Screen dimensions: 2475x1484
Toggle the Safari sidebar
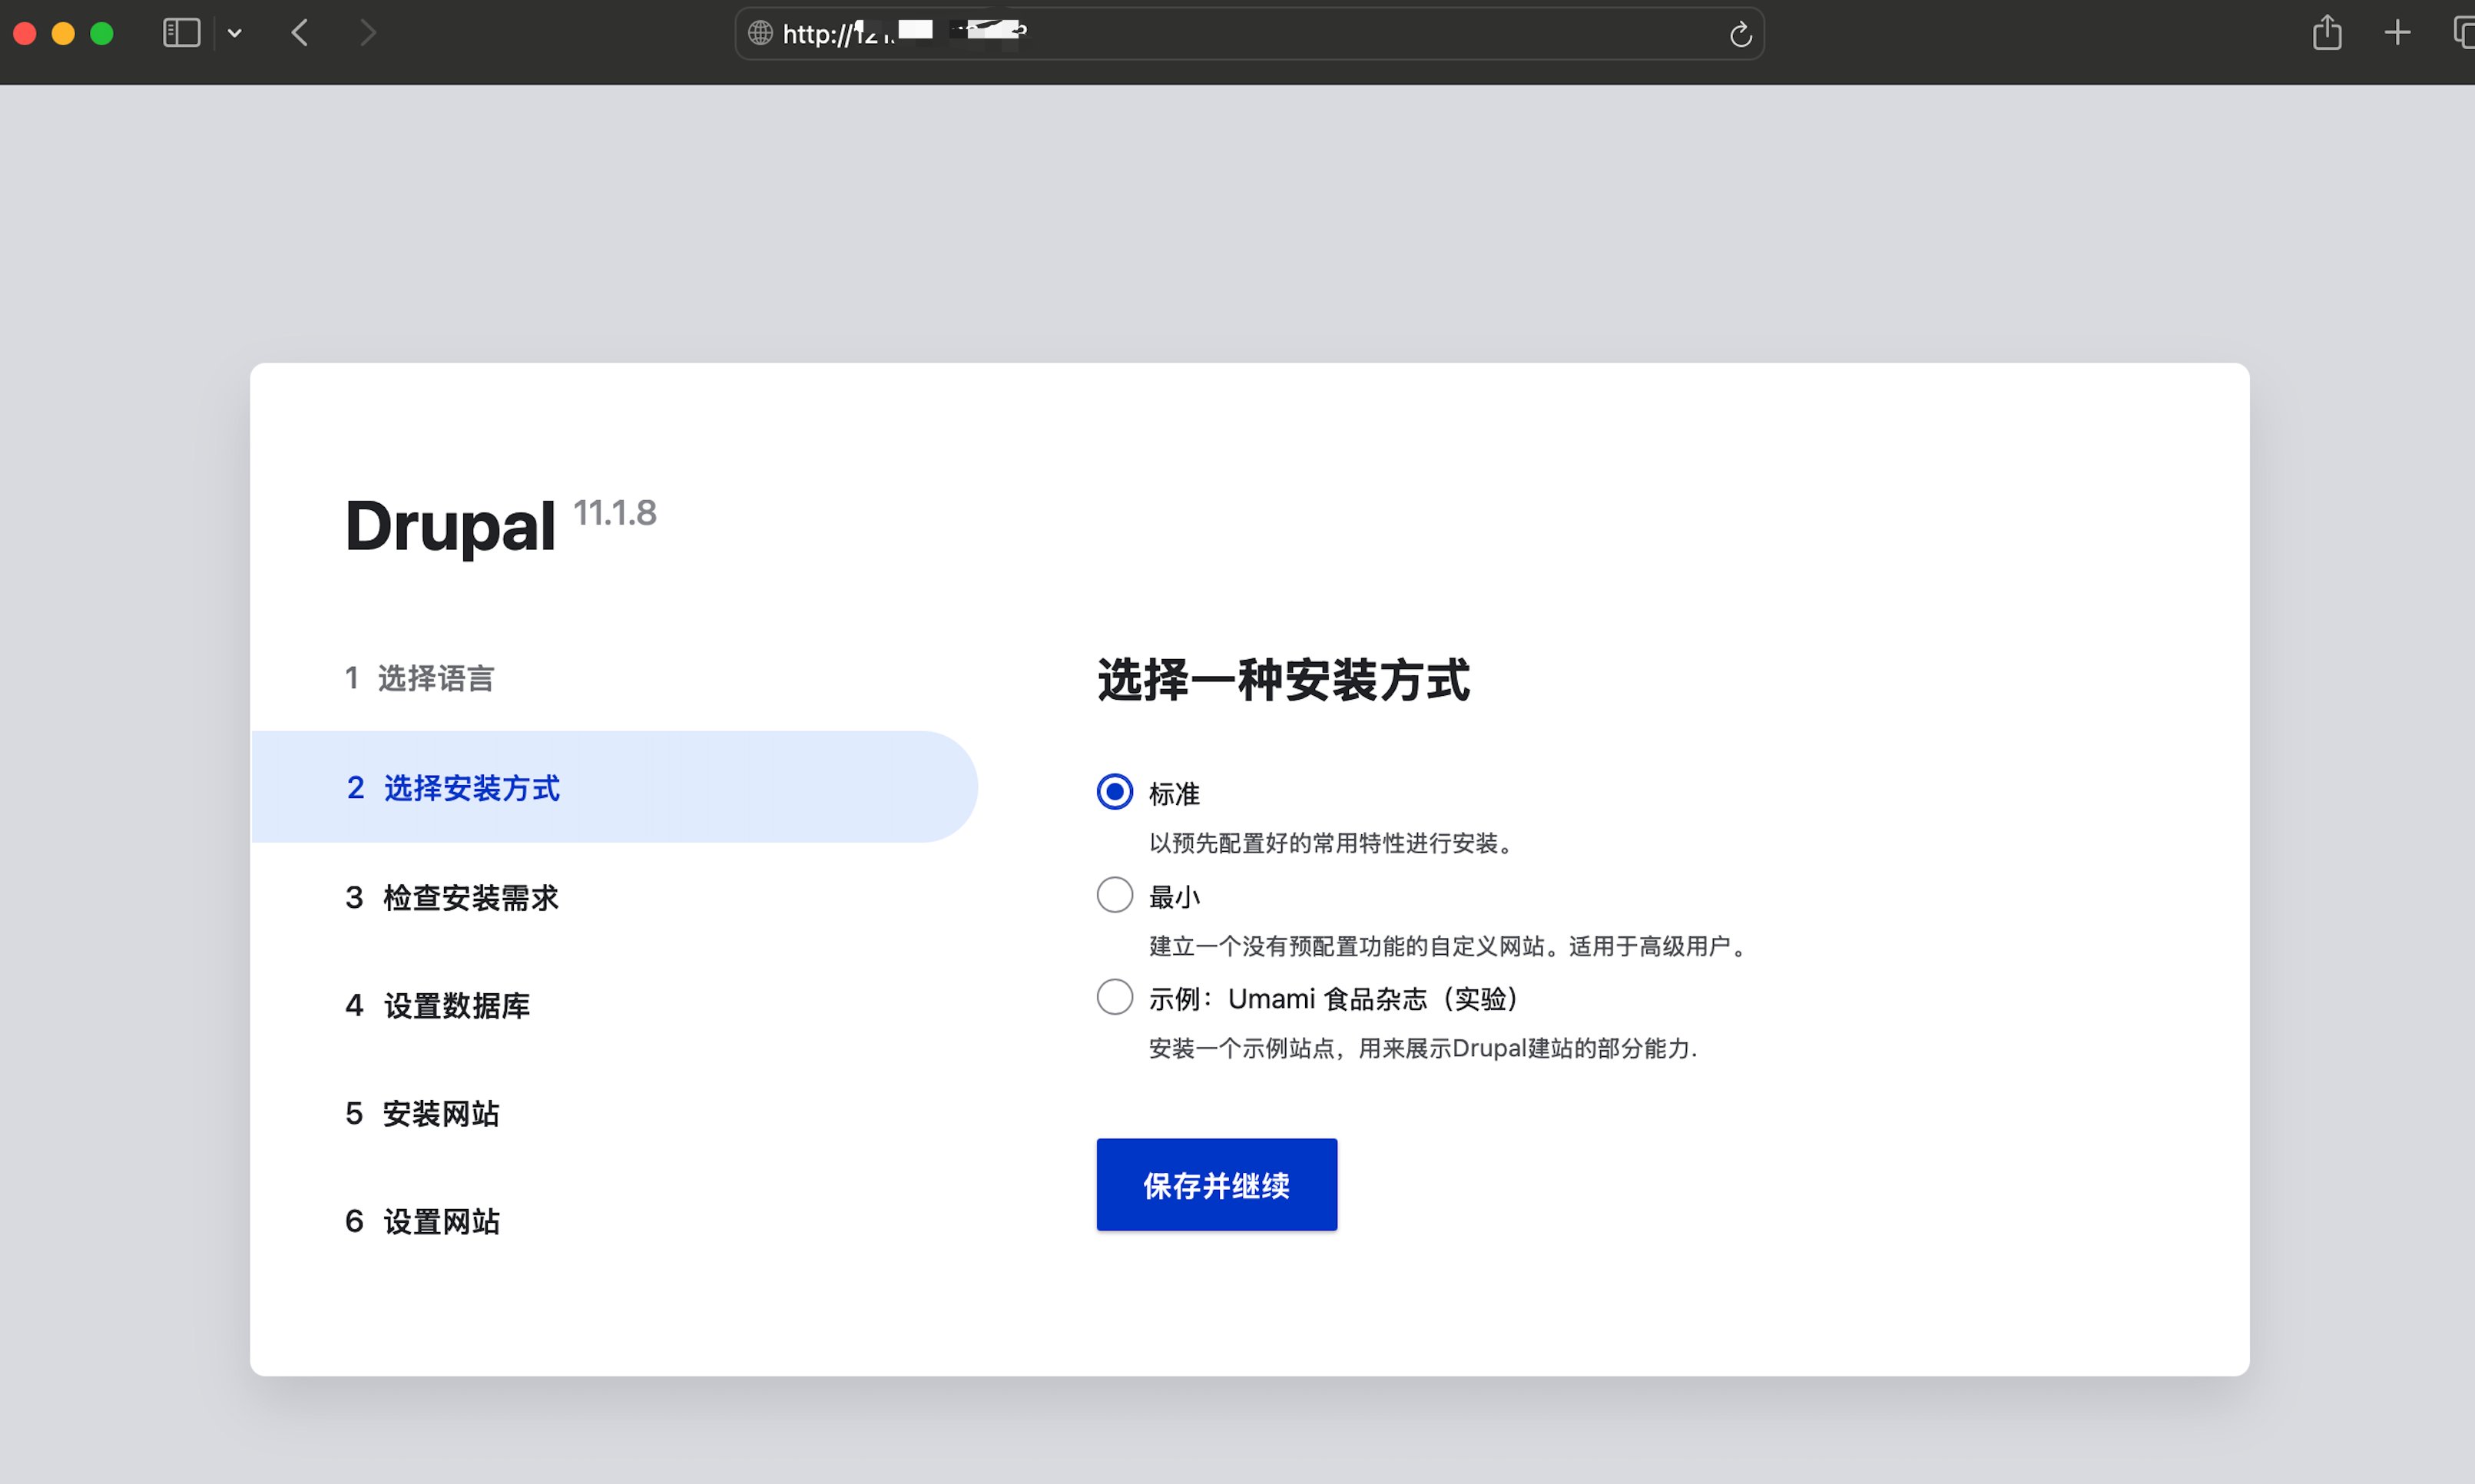point(181,33)
